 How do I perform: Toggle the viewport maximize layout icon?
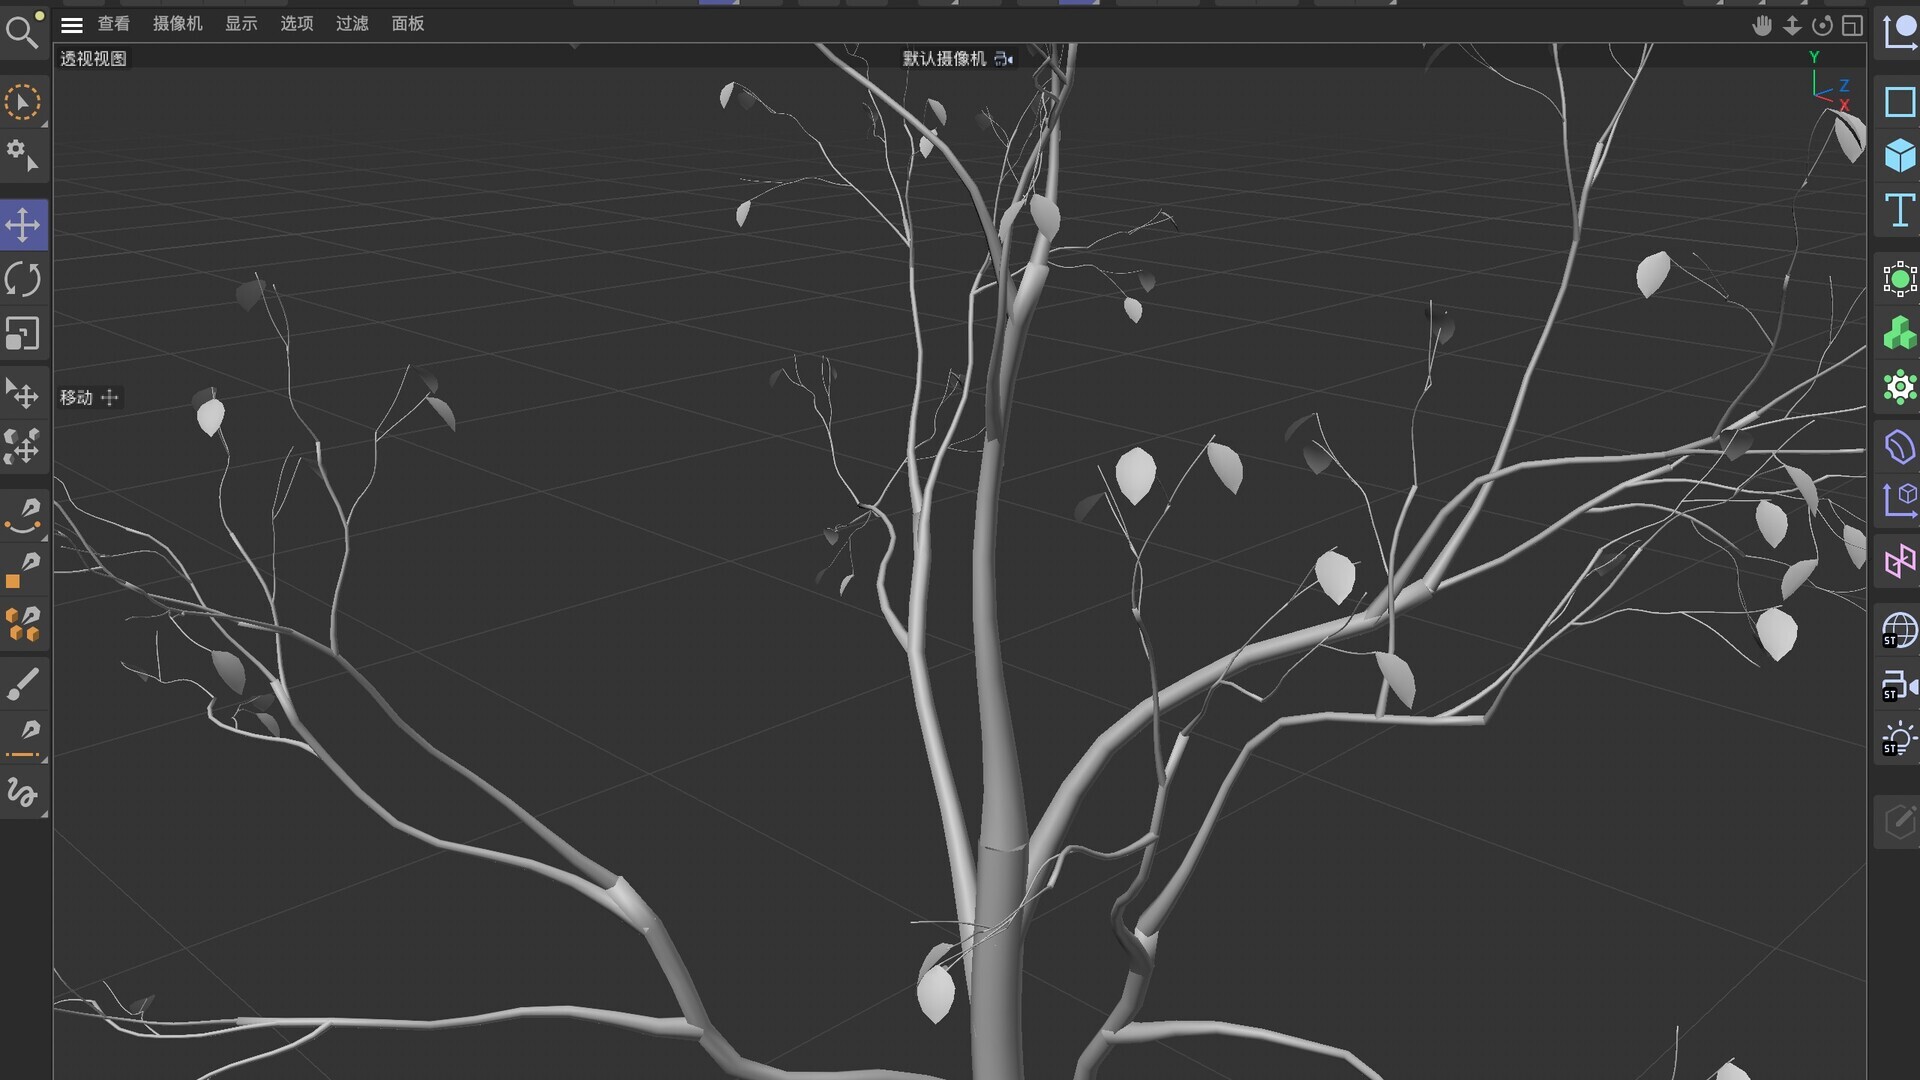1852,26
